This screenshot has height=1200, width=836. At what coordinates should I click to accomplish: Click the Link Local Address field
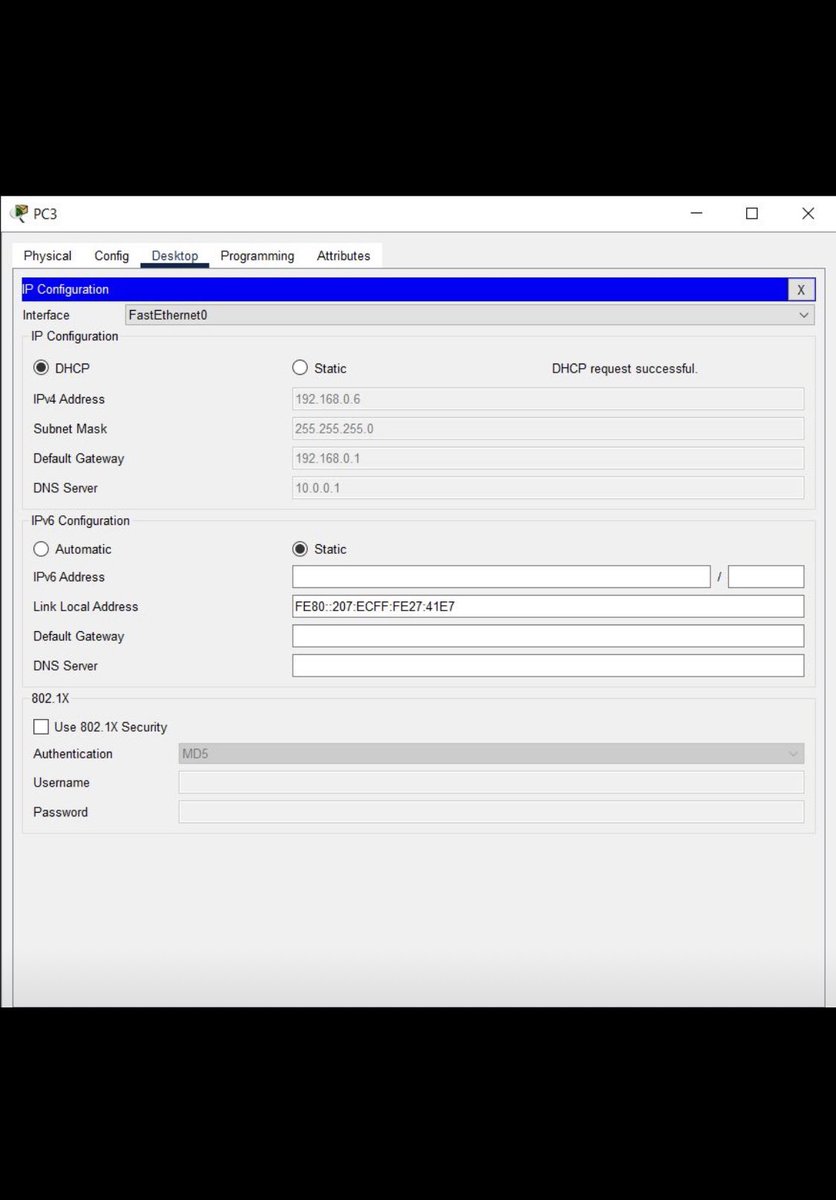548,606
